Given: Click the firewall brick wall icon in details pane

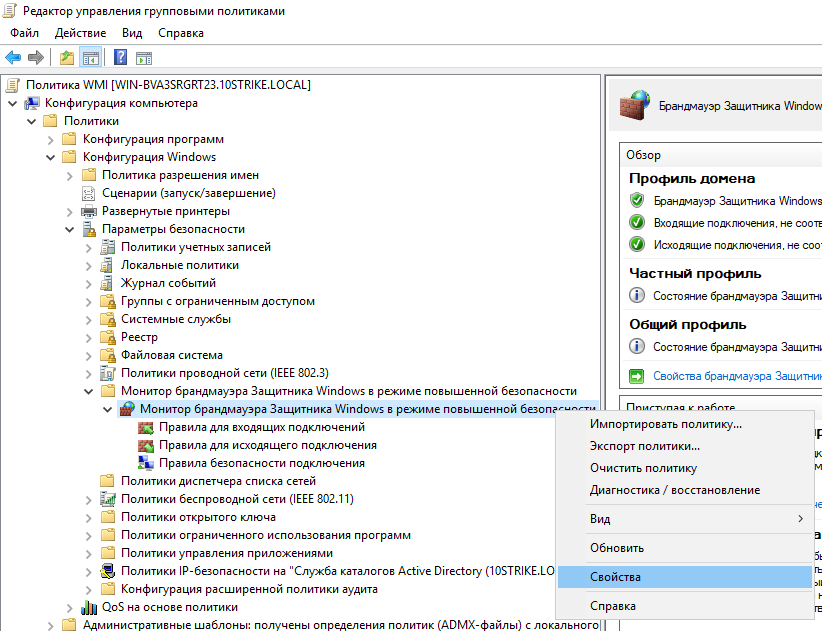Looking at the screenshot, I should point(634,105).
